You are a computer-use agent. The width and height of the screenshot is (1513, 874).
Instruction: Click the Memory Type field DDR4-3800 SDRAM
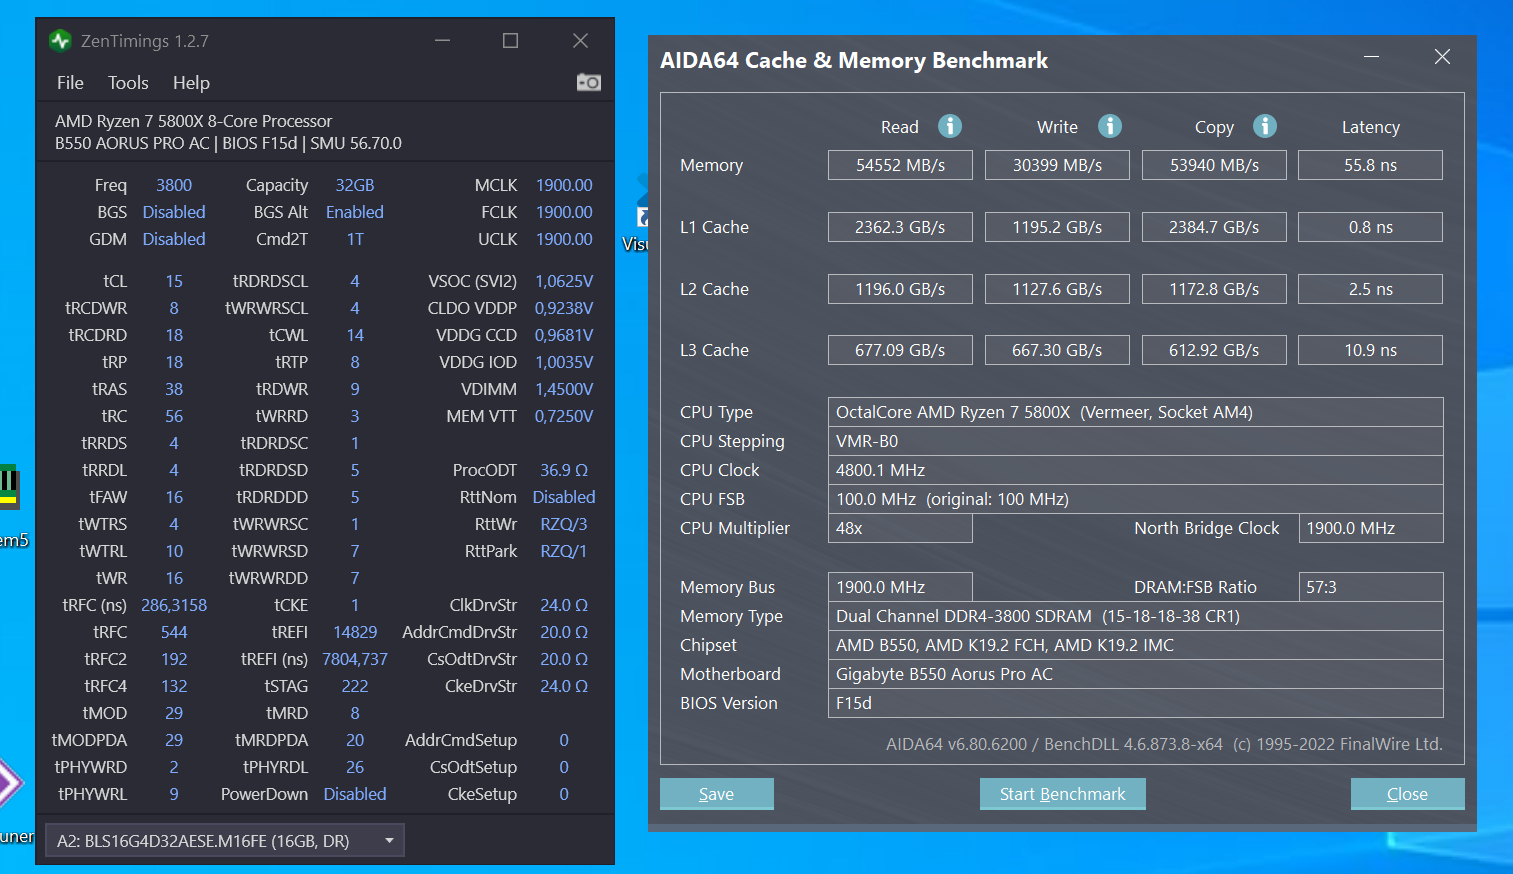(x=1136, y=616)
